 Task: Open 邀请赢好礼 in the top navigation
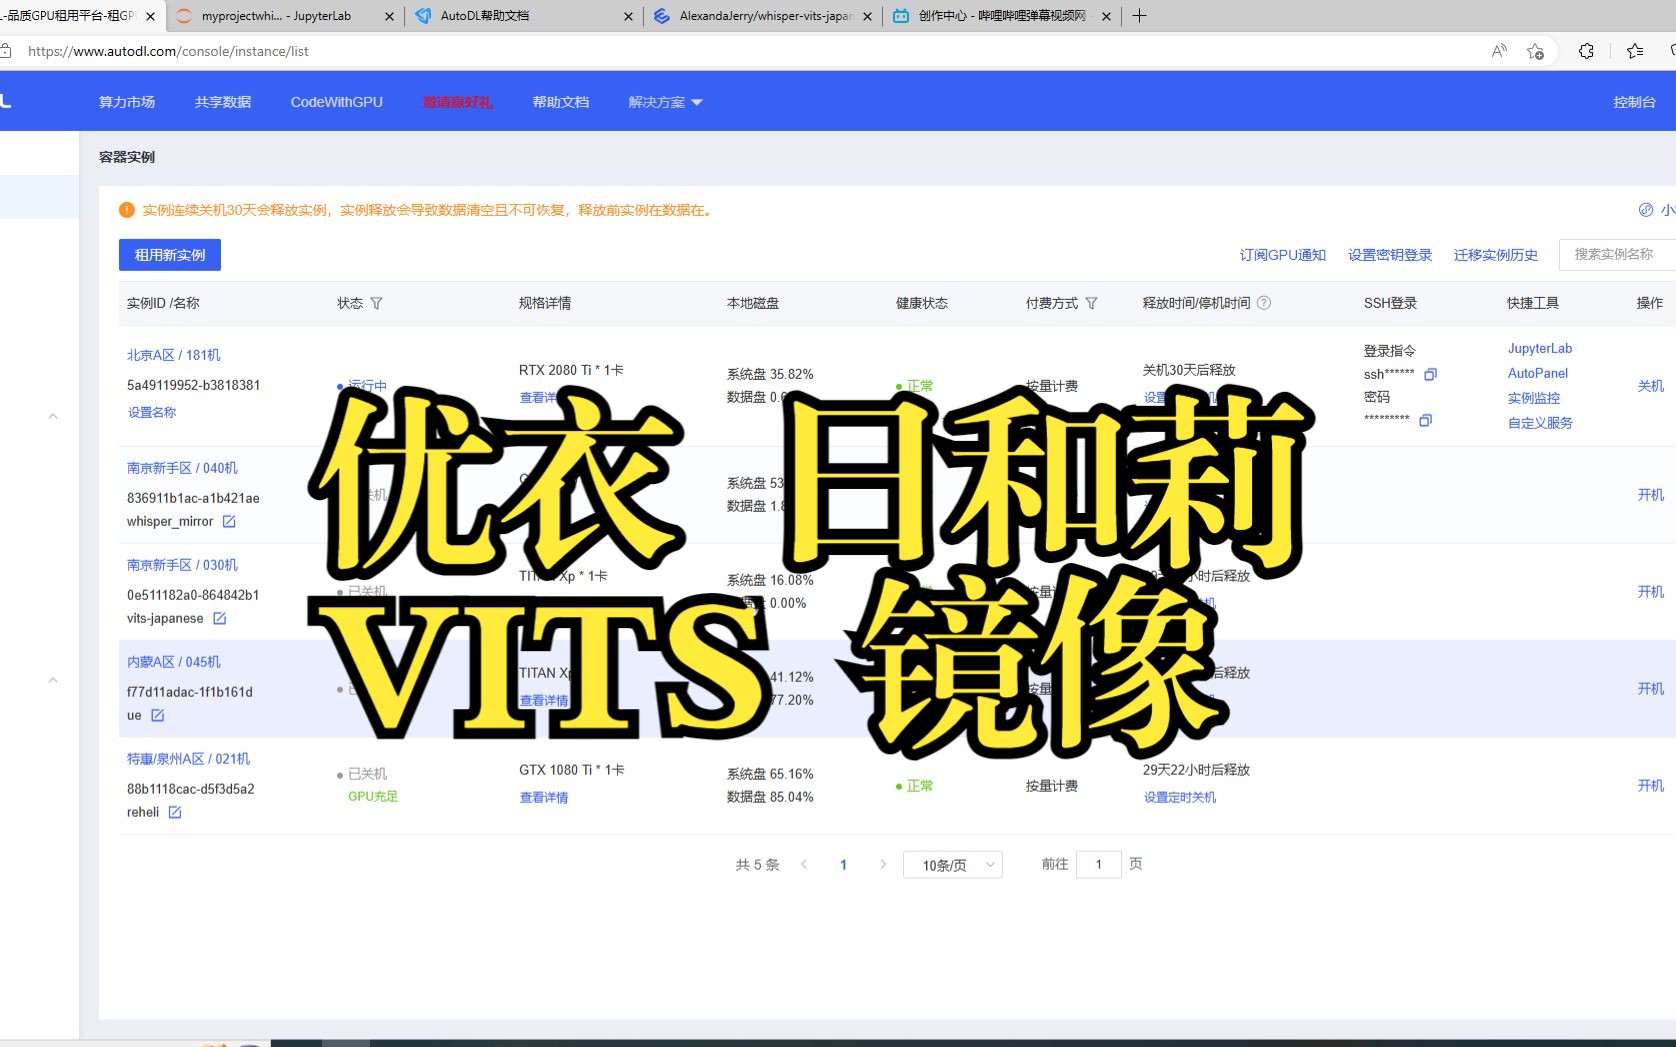click(457, 102)
